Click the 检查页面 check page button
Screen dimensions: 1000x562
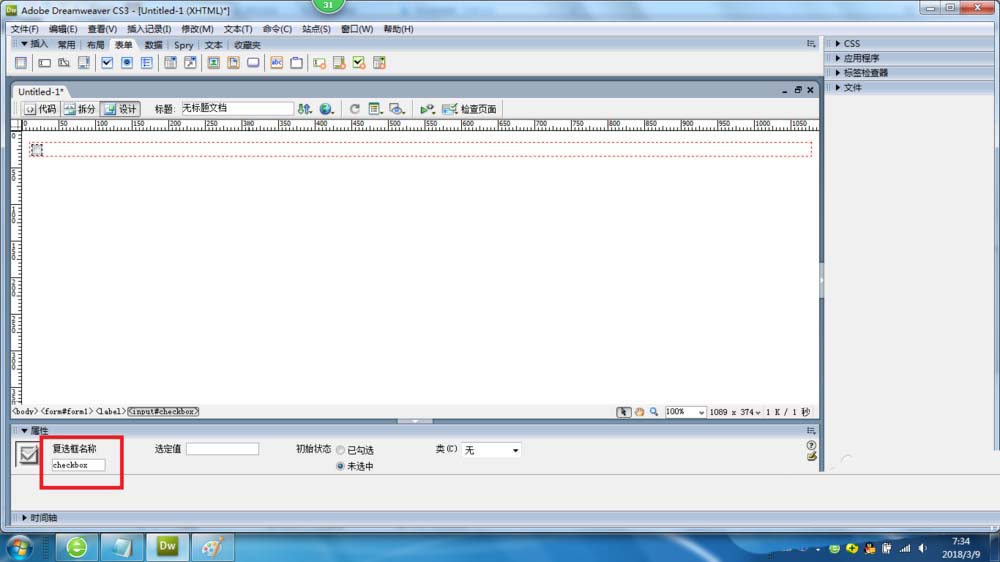[469, 109]
